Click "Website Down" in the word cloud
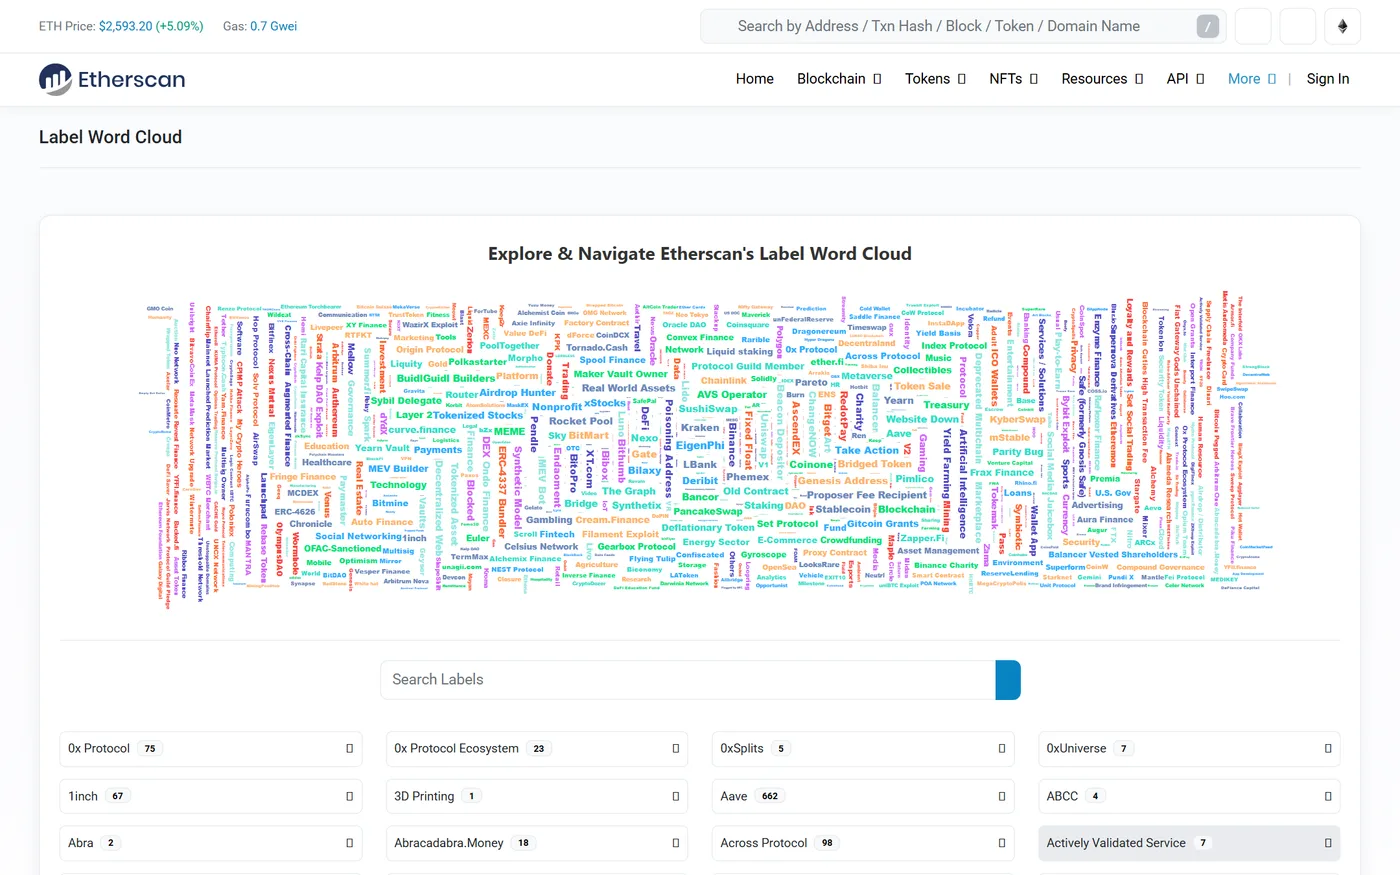Viewport: 1400px width, 875px height. tap(922, 420)
